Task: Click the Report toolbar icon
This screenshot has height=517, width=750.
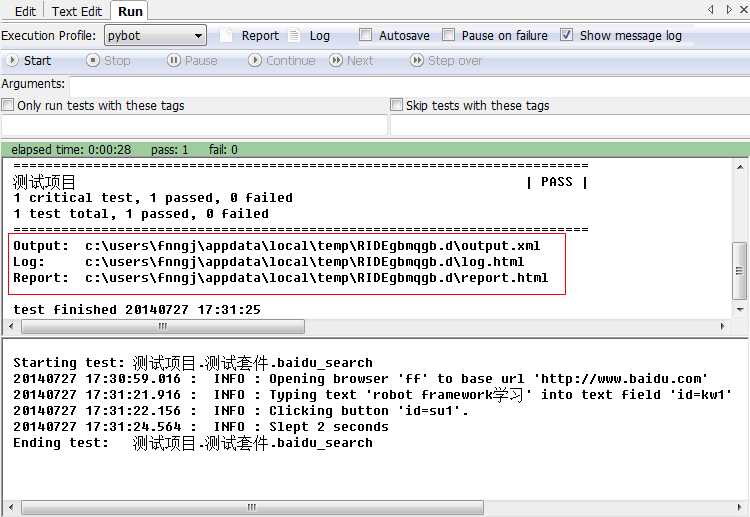Action: (226, 36)
